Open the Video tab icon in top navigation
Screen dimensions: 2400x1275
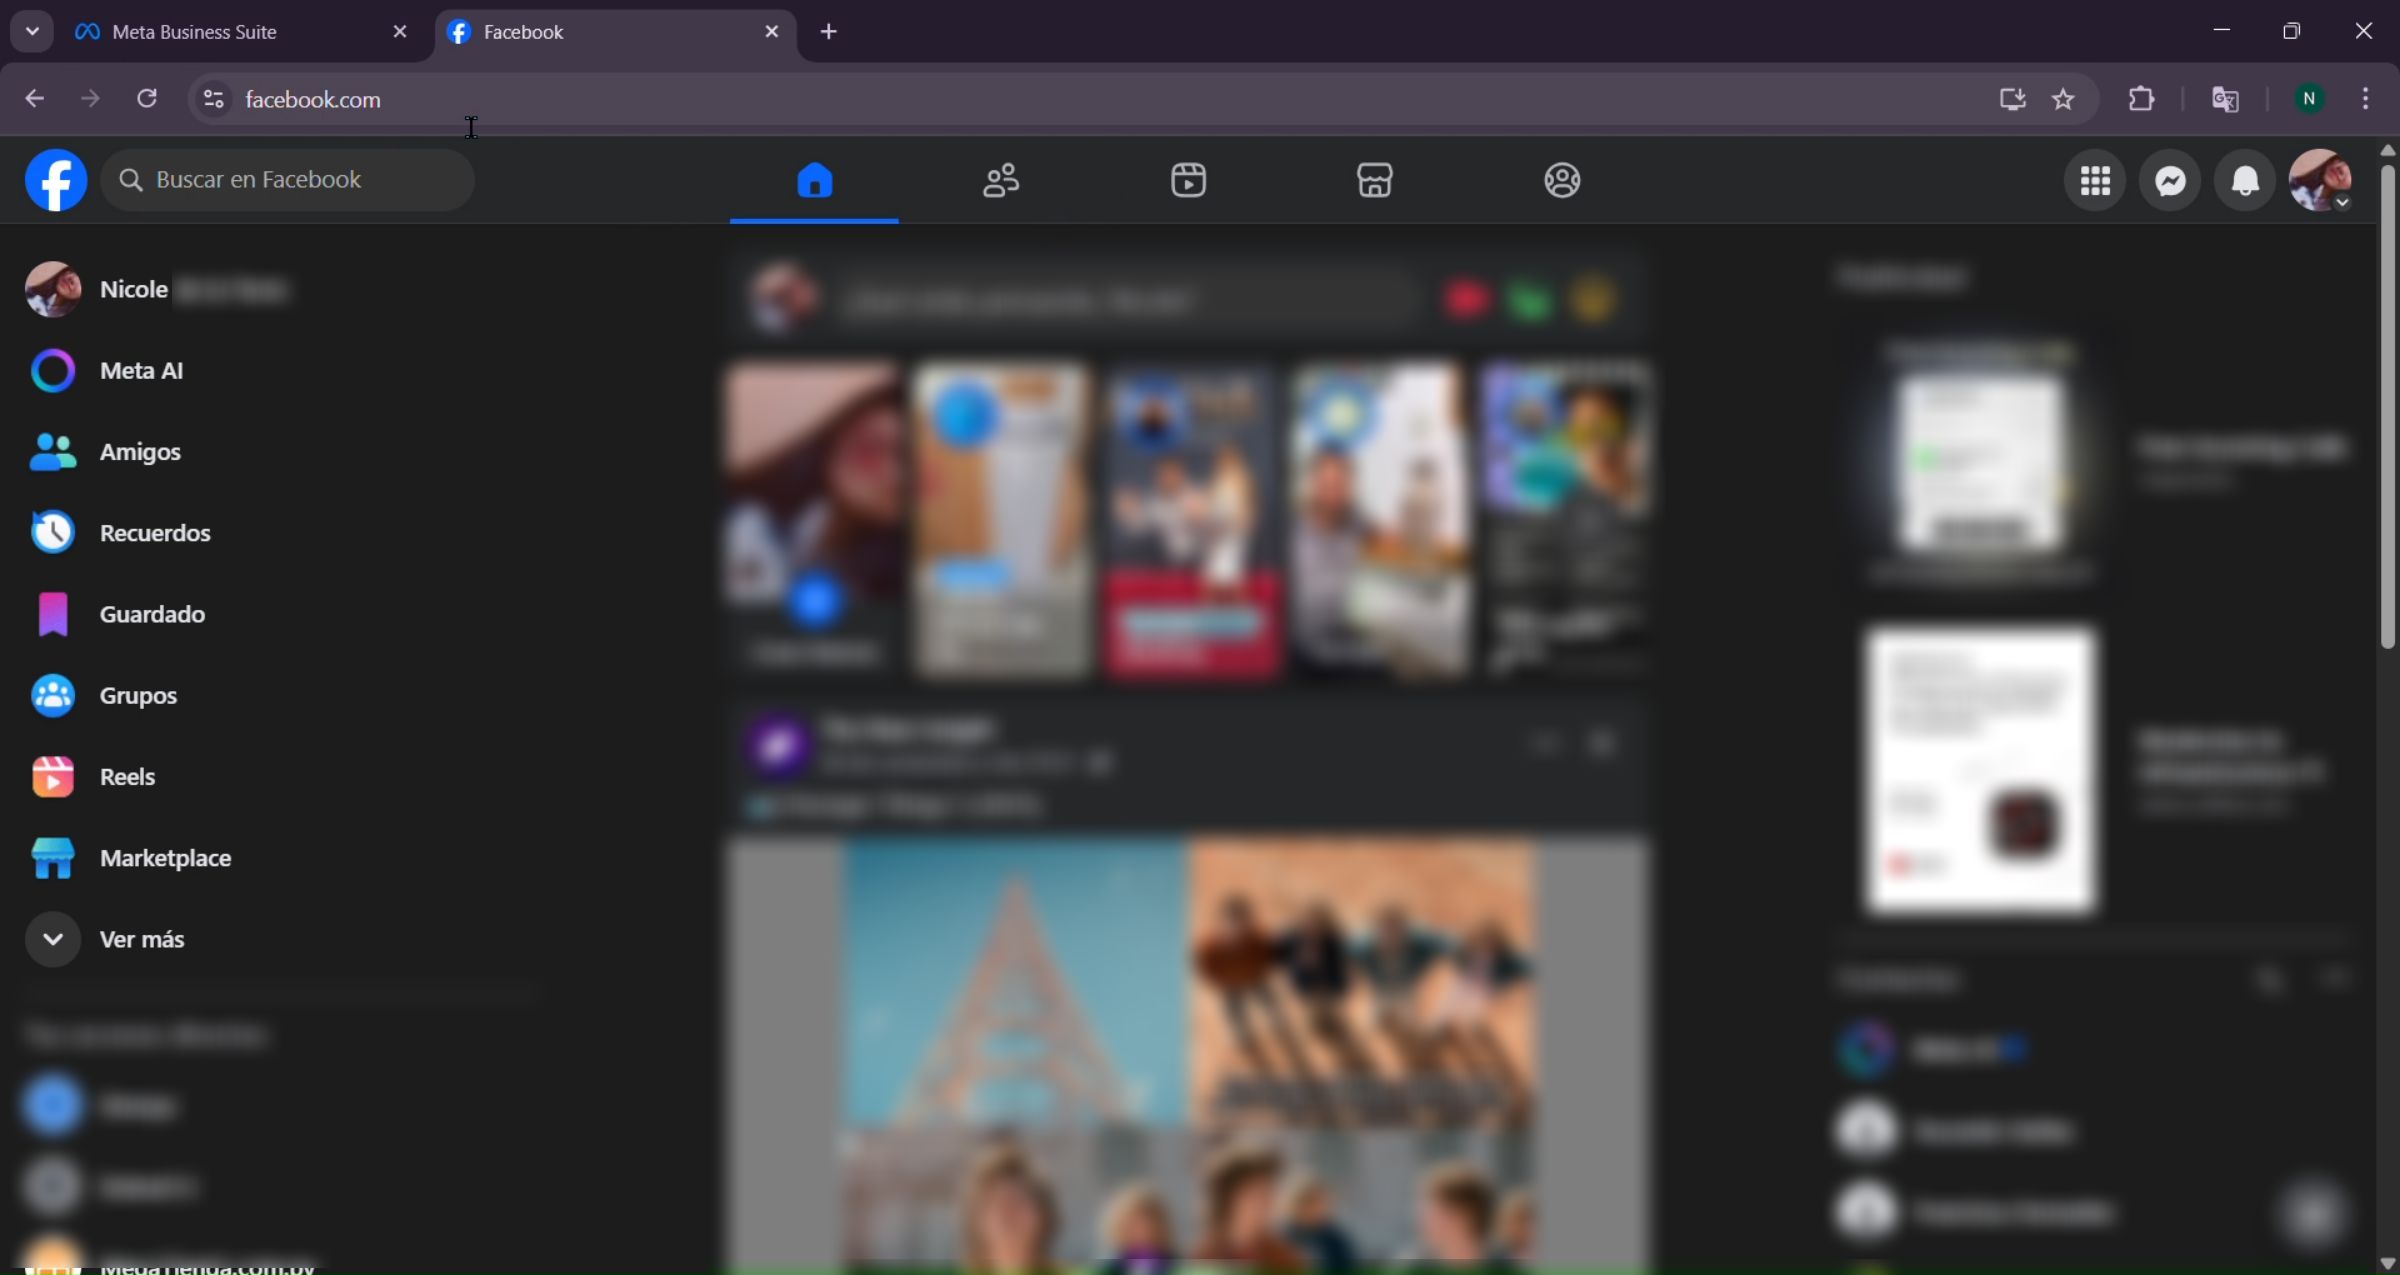point(1188,181)
